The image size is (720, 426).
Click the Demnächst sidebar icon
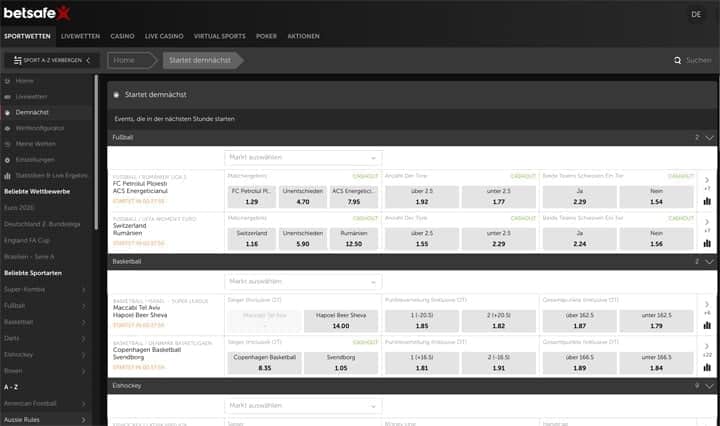tap(7, 112)
